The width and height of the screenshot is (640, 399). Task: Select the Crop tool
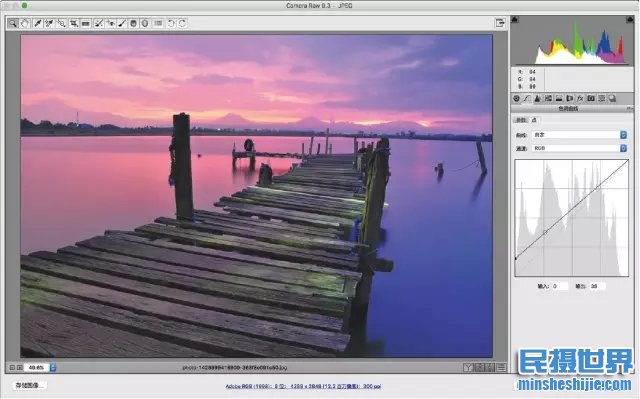coord(73,23)
